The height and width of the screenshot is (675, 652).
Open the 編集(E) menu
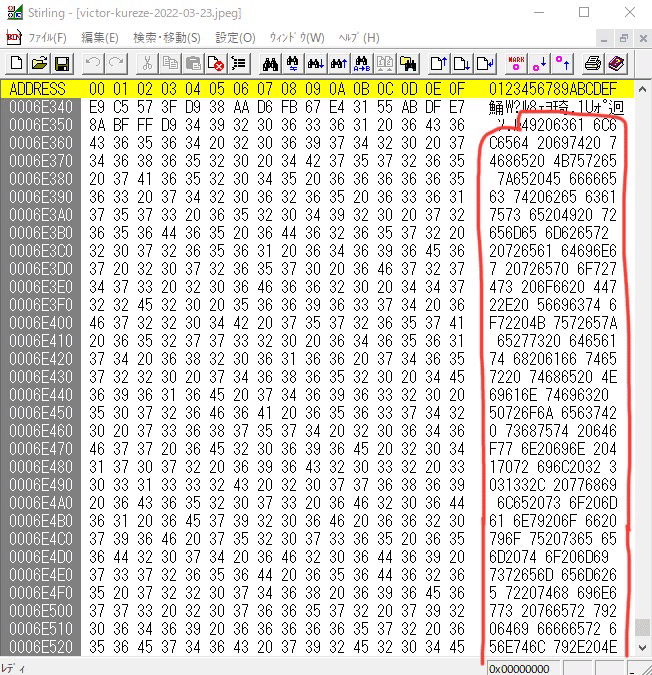point(99,38)
